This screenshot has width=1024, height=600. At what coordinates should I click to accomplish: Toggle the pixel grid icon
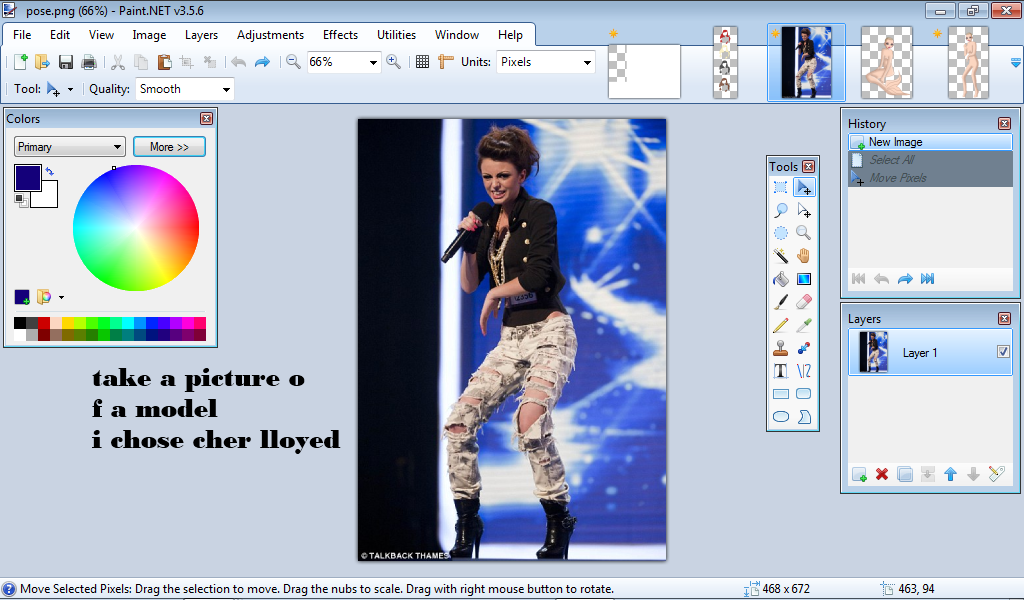tap(423, 62)
